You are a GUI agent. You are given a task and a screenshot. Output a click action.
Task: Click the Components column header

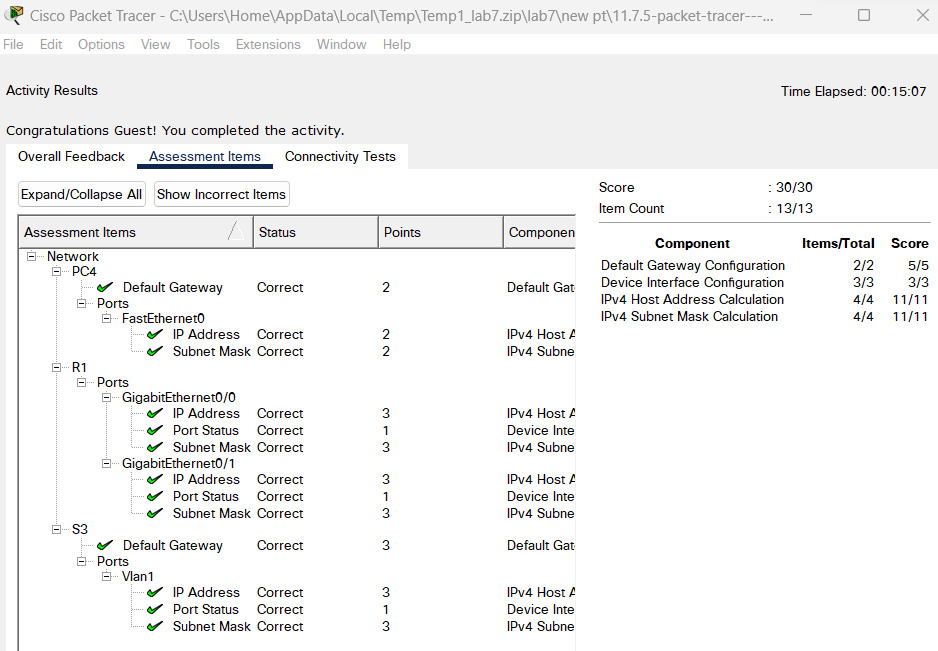pyautogui.click(x=540, y=232)
